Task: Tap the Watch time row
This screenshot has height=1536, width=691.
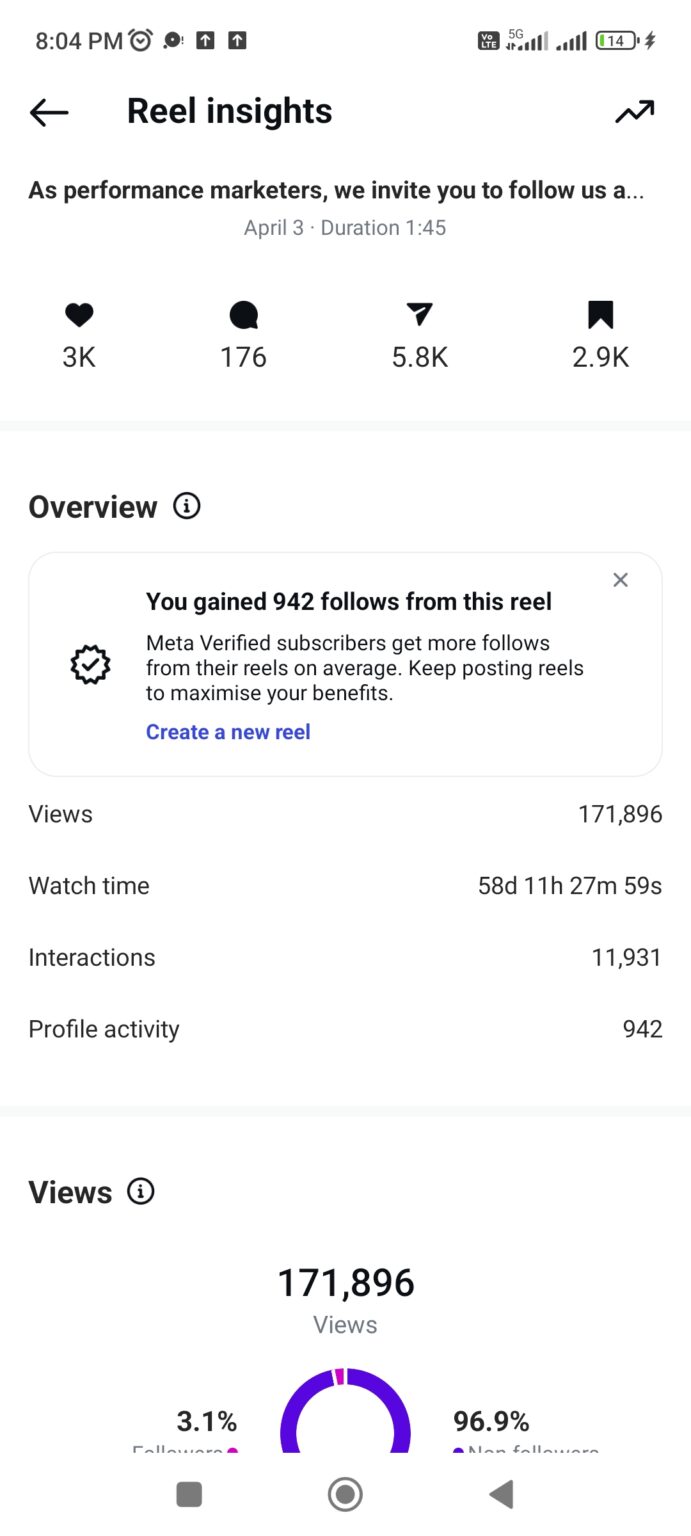Action: 345,886
